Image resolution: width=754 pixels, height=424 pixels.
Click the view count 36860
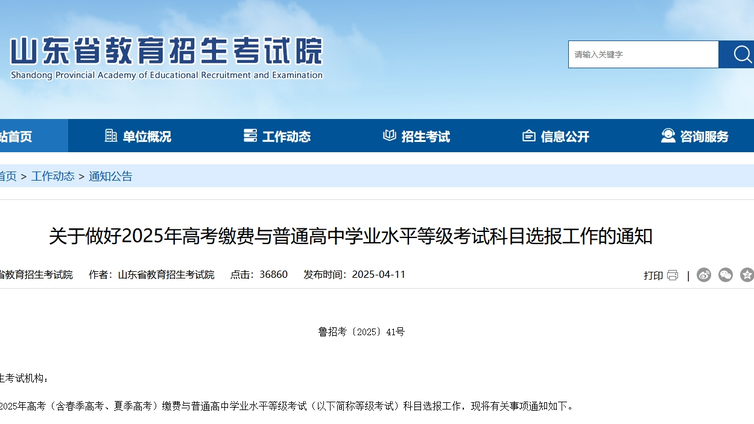point(274,274)
